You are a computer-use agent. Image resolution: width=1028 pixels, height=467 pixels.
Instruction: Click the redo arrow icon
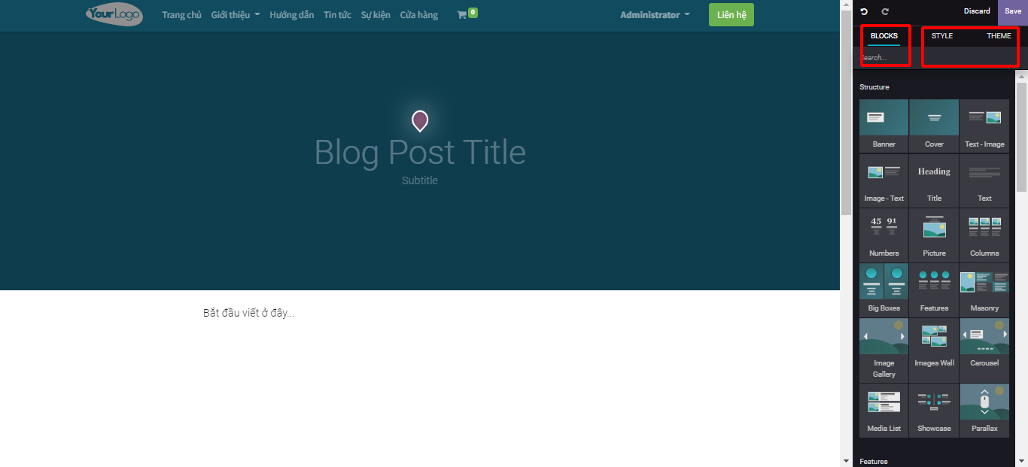click(x=885, y=12)
